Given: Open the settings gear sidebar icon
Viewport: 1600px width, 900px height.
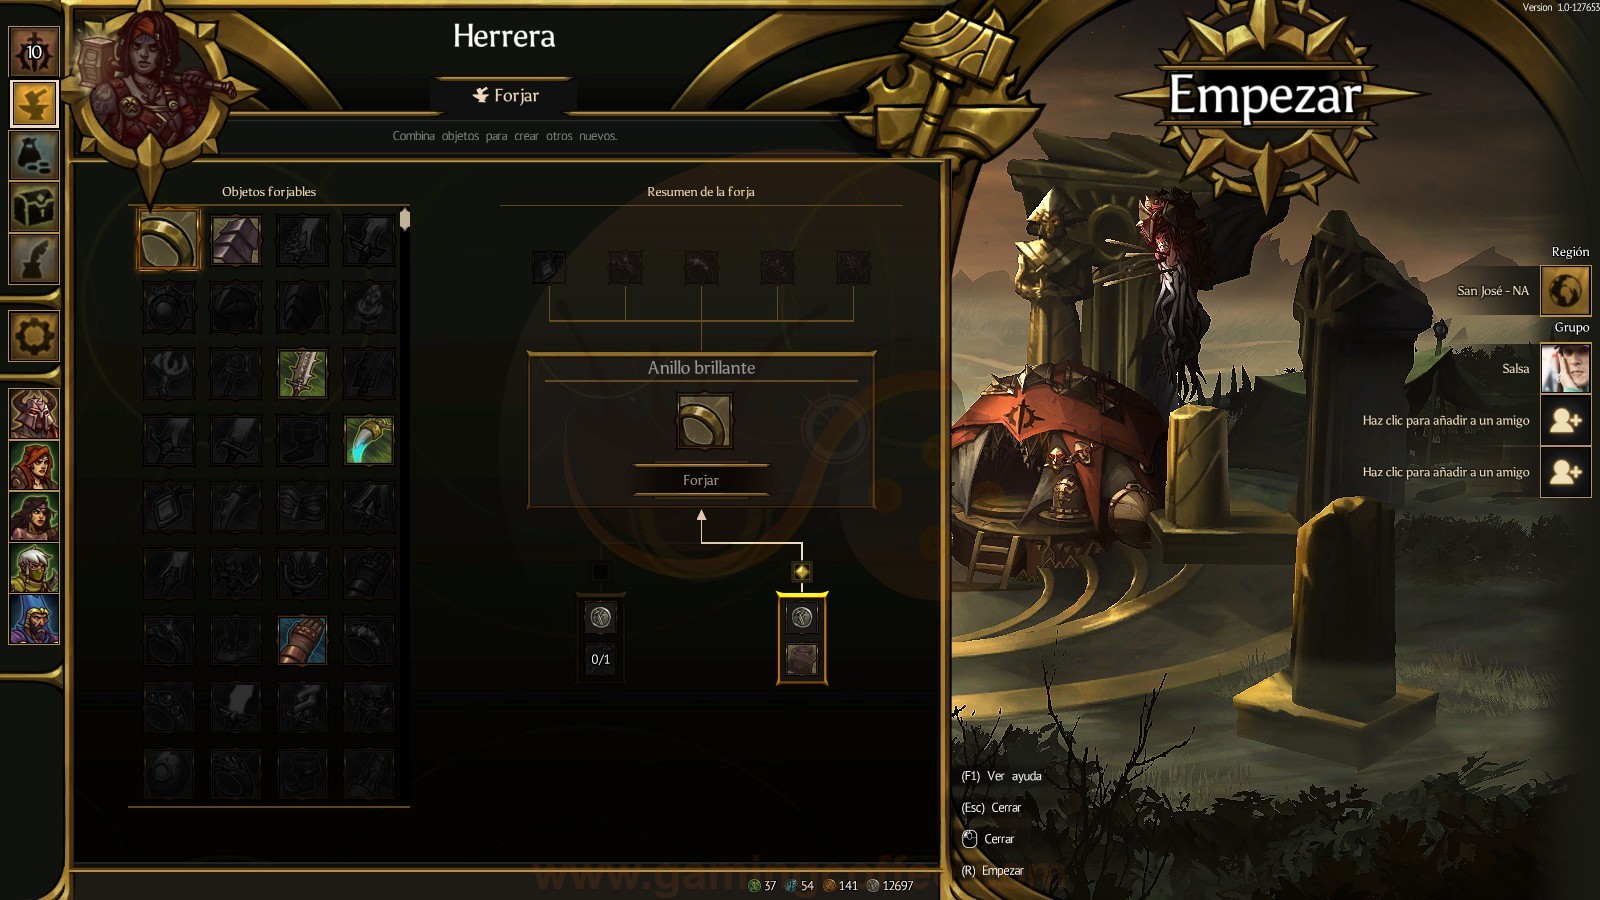Looking at the screenshot, I should [x=34, y=335].
